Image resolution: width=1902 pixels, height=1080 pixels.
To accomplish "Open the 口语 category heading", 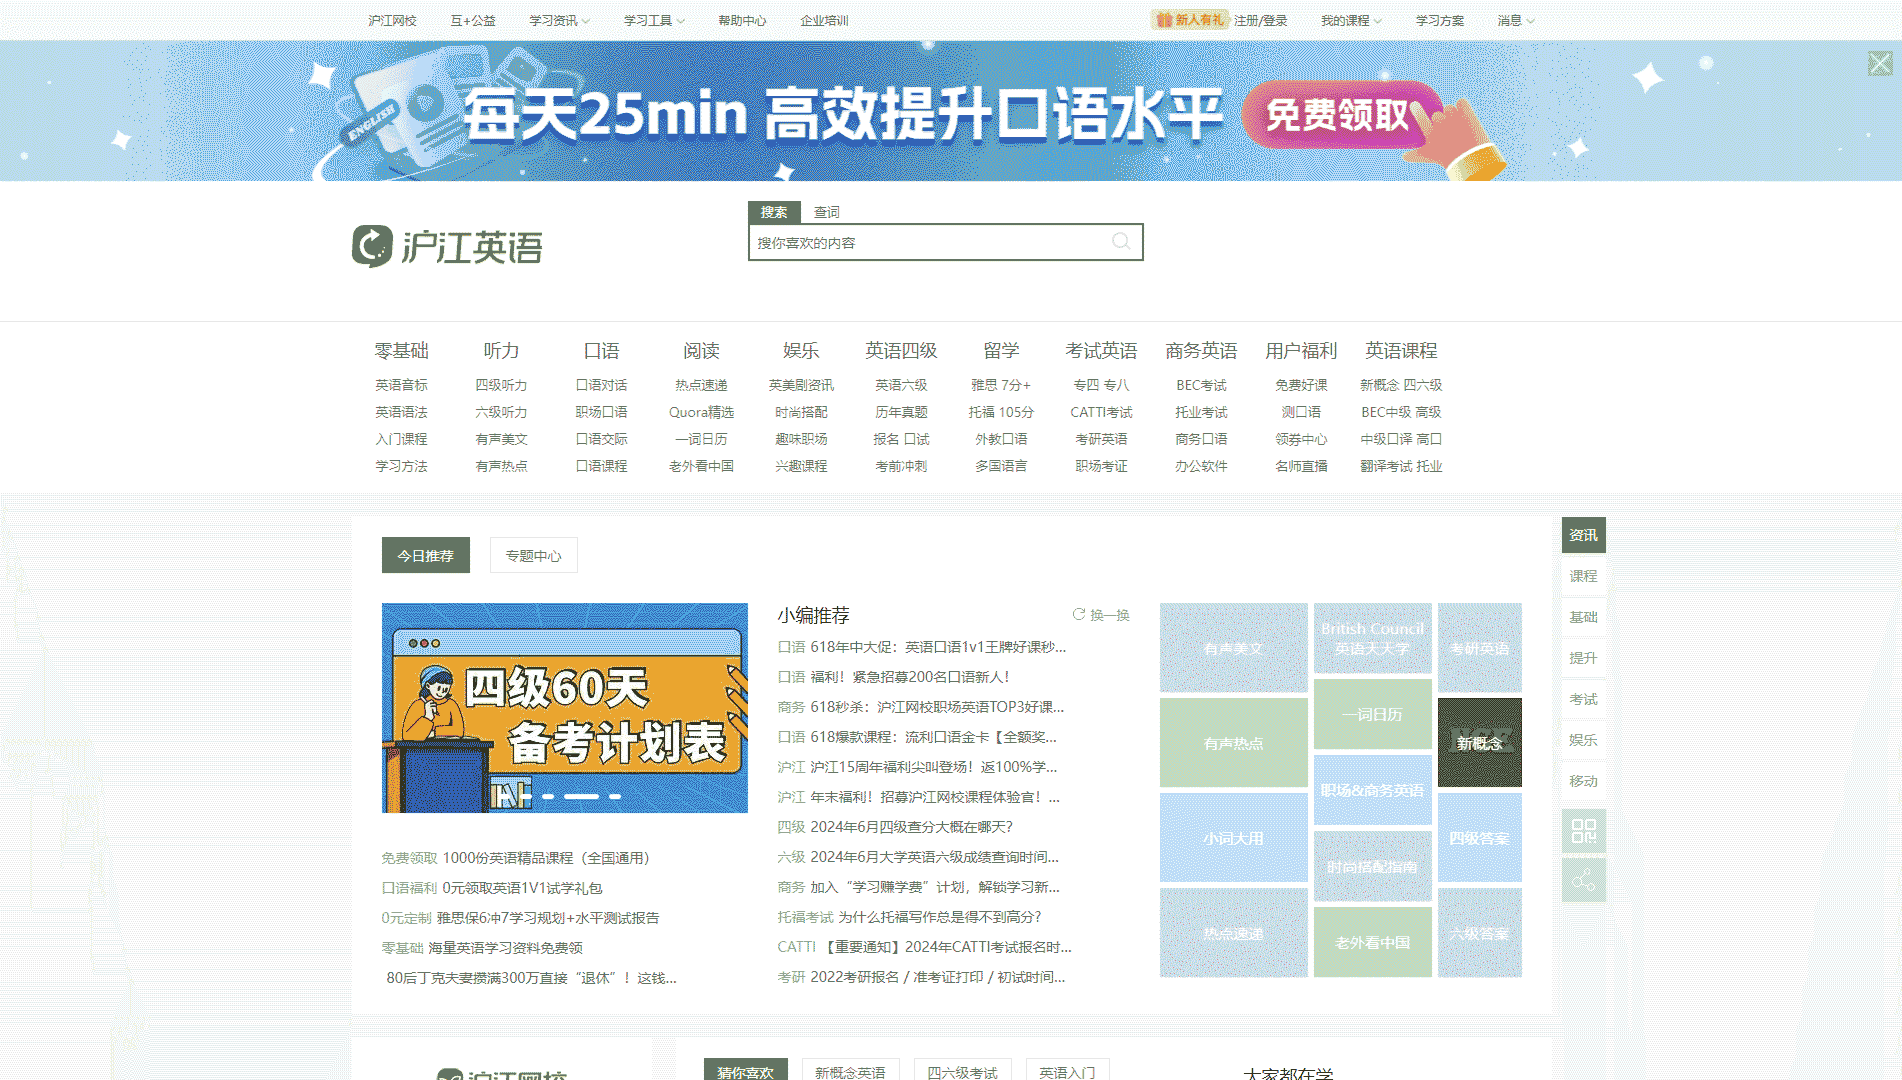I will point(601,350).
